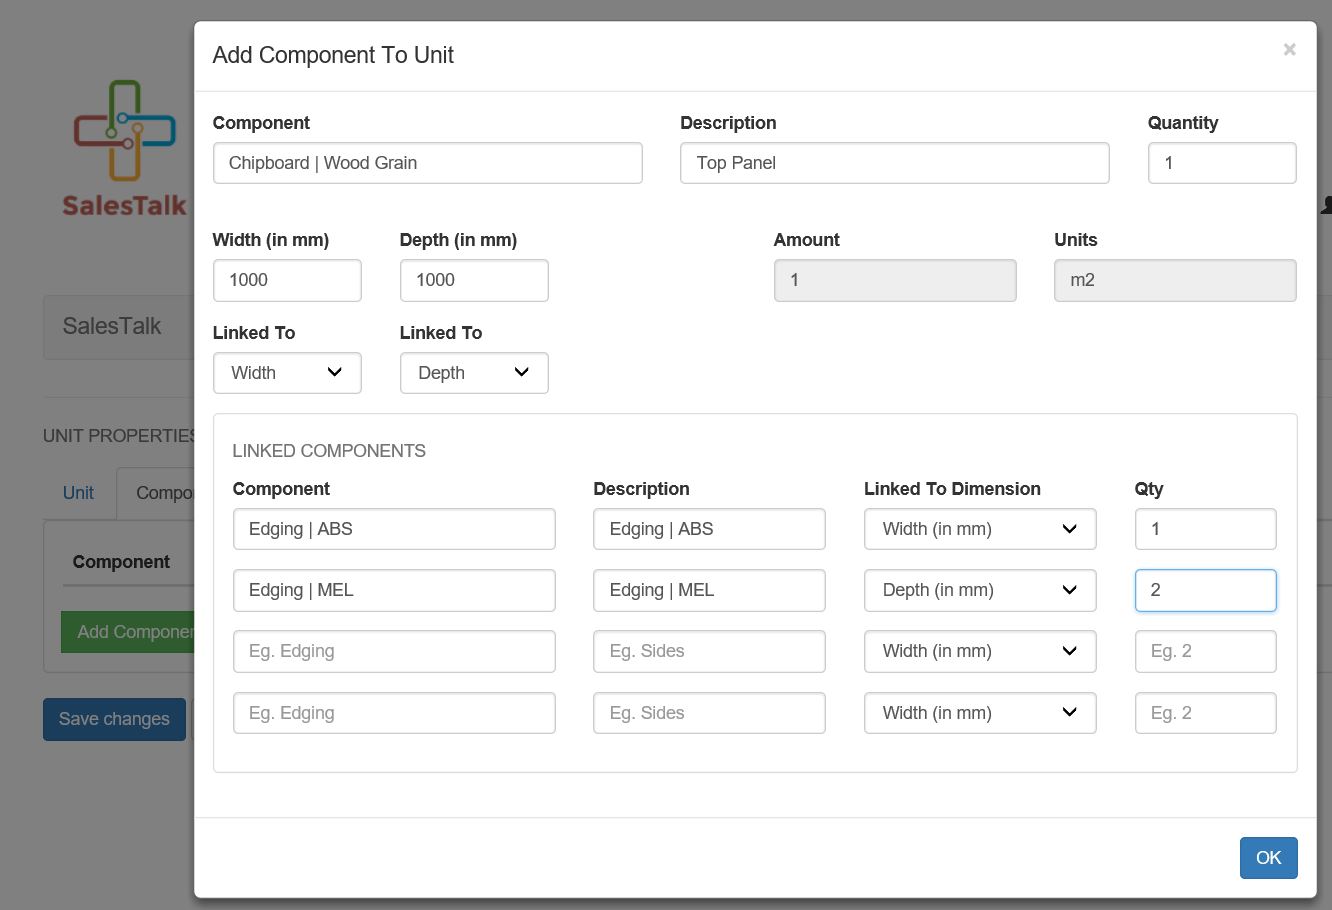Click third row empty Component field
The height and width of the screenshot is (910, 1332).
click(x=394, y=651)
